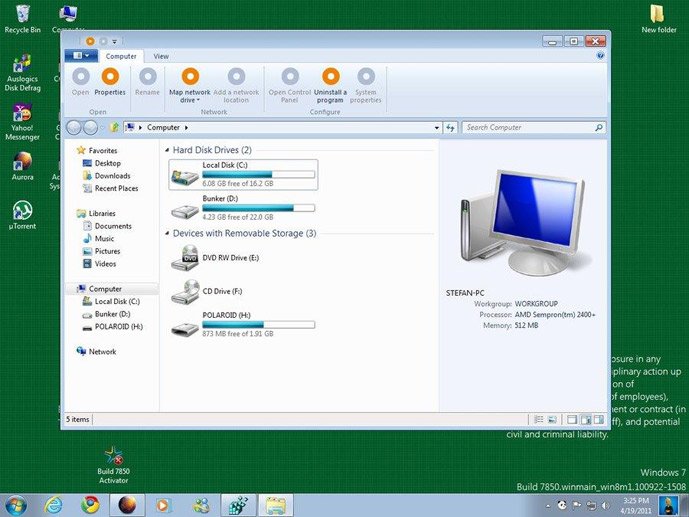The height and width of the screenshot is (517, 689).
Task: Show hidden system tray icons arrow
Action: pos(548,506)
